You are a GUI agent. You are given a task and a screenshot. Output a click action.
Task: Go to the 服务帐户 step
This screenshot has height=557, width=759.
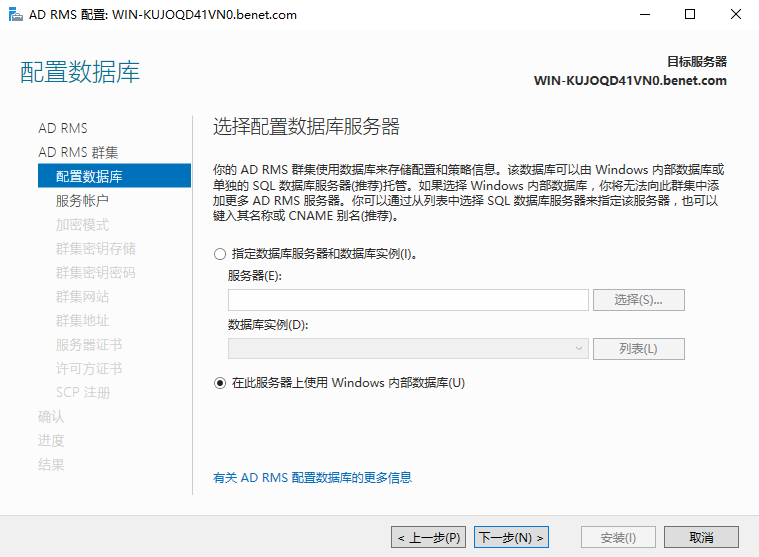click(82, 200)
